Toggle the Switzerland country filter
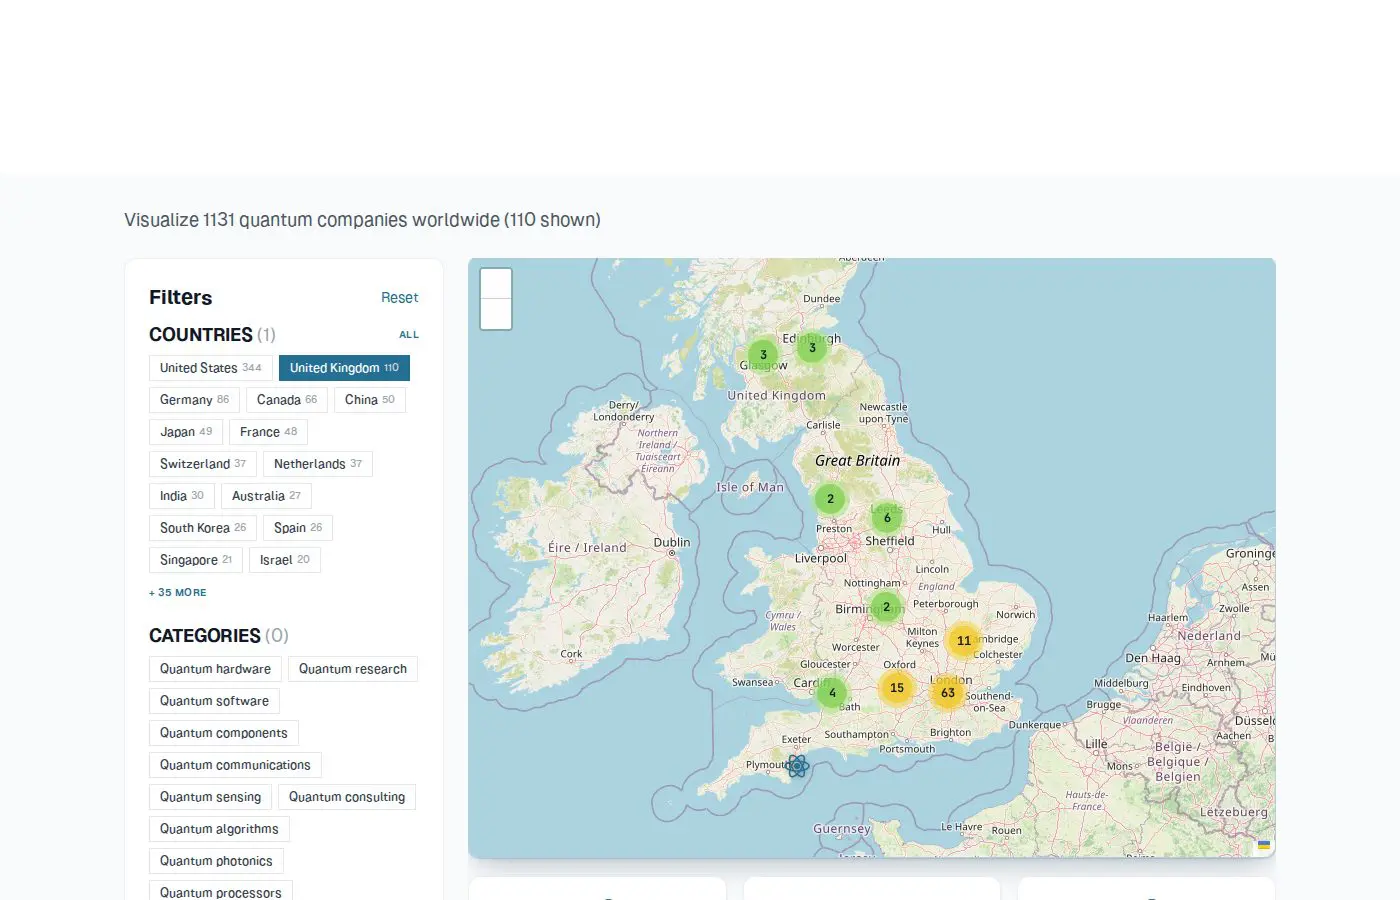 [x=203, y=464]
